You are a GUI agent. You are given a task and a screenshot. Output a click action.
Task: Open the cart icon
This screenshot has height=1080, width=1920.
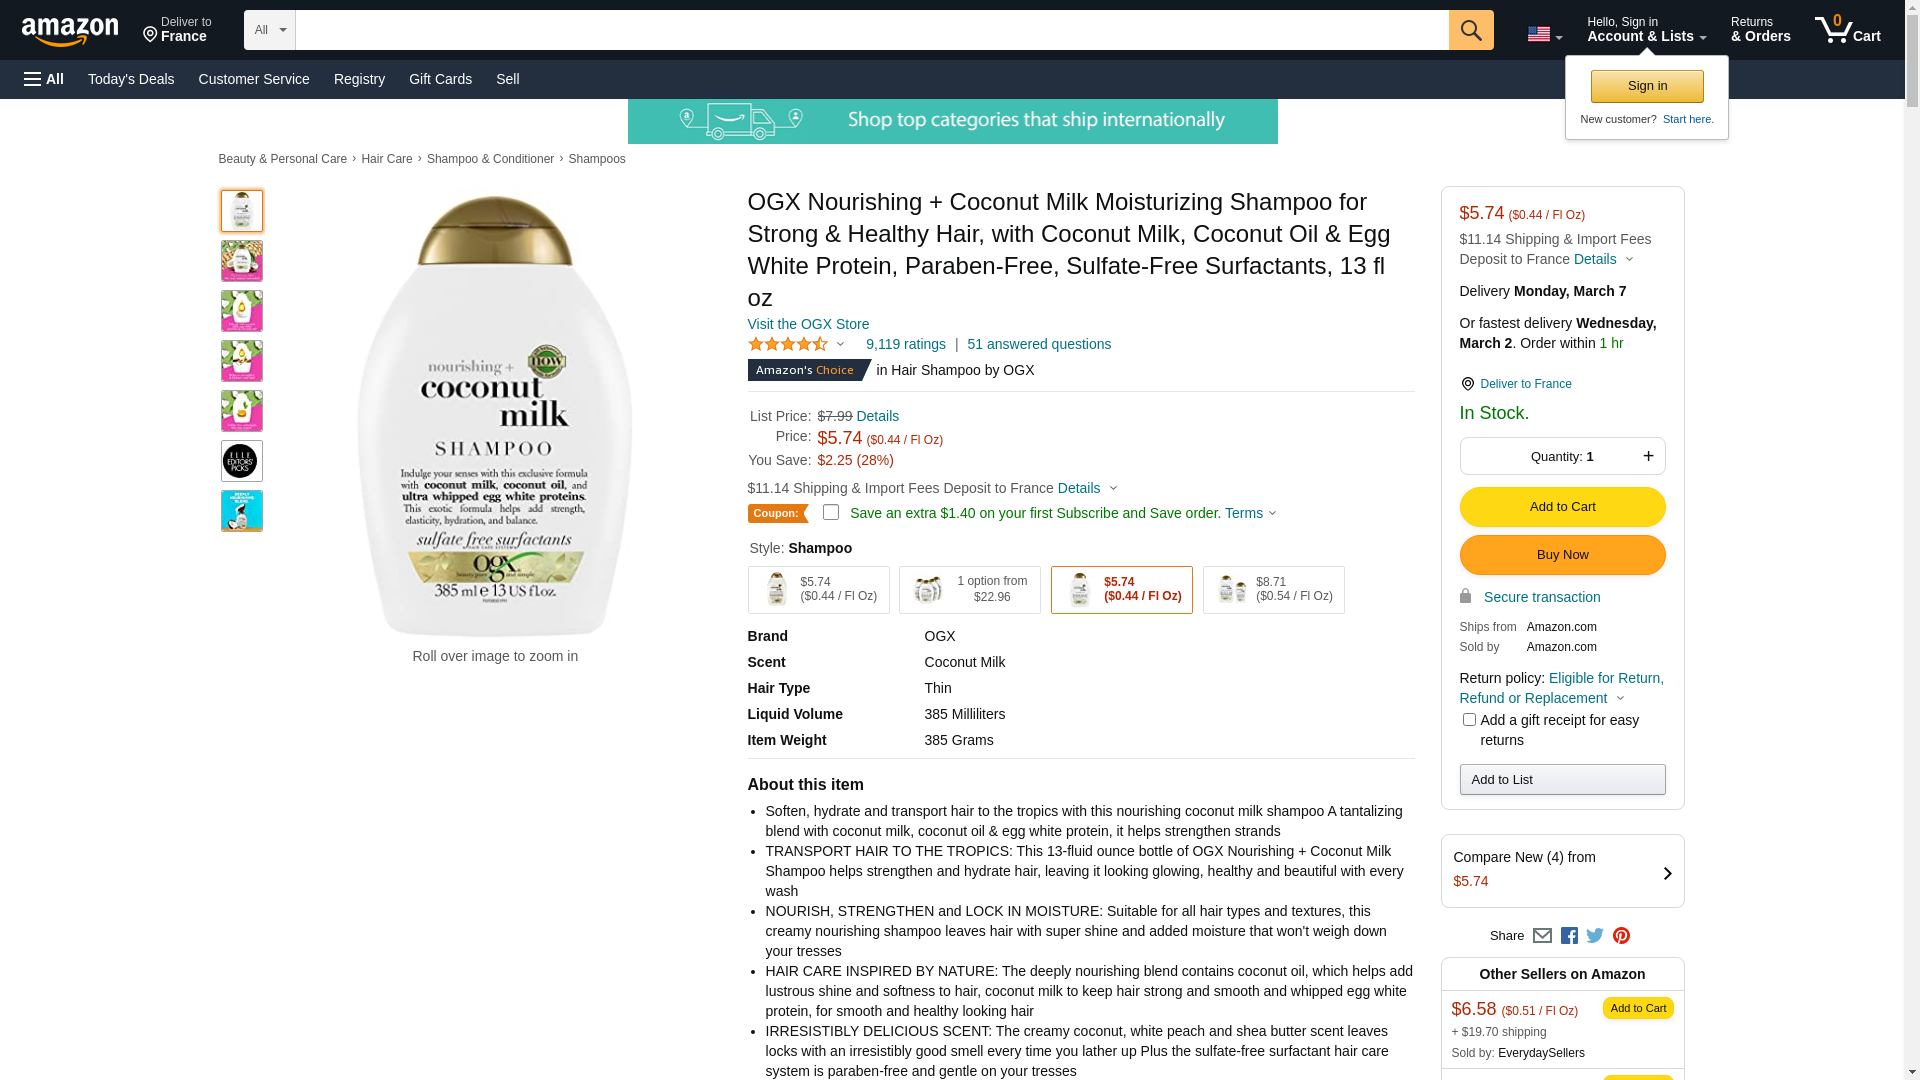(1846, 30)
